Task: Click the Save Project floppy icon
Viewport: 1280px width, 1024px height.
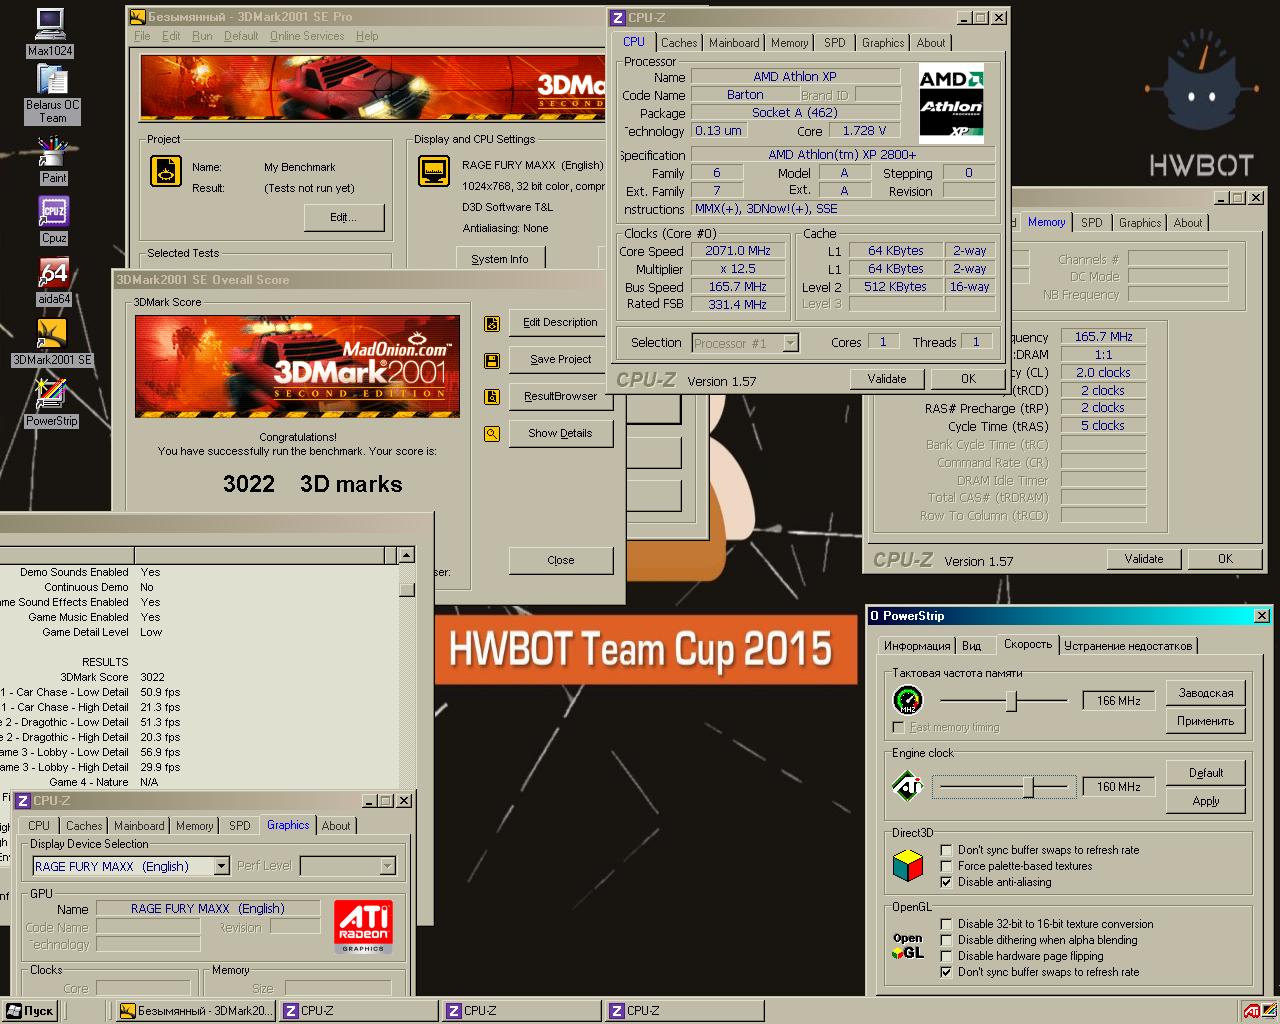Action: click(492, 360)
